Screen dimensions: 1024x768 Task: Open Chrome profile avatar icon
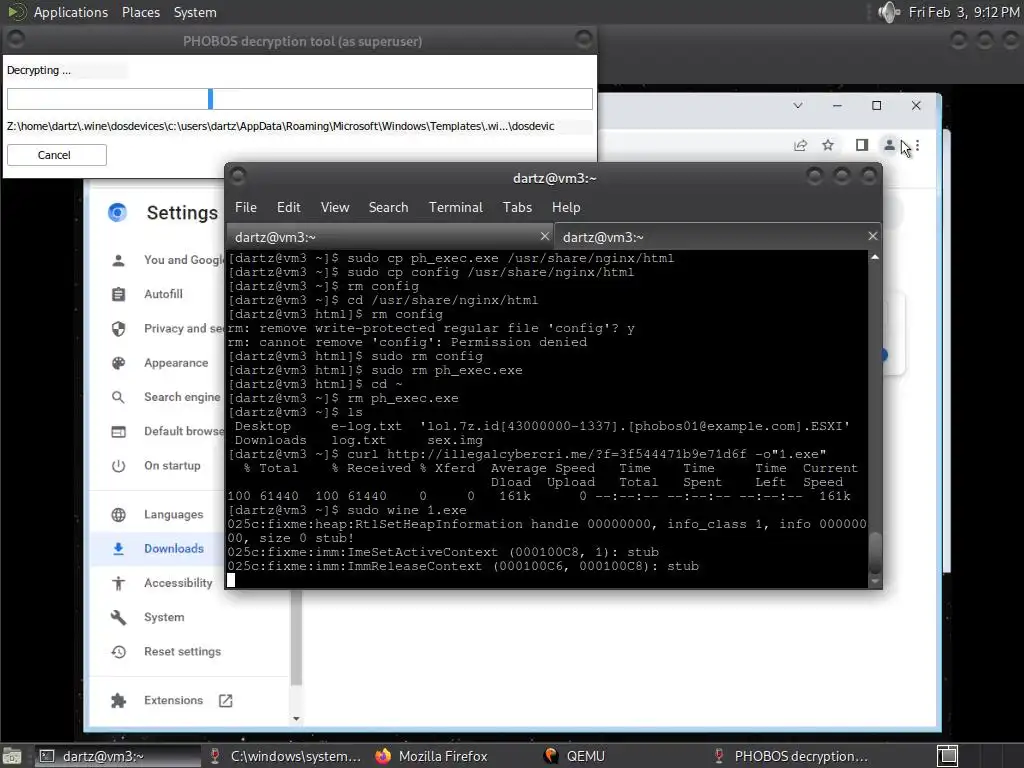889,145
